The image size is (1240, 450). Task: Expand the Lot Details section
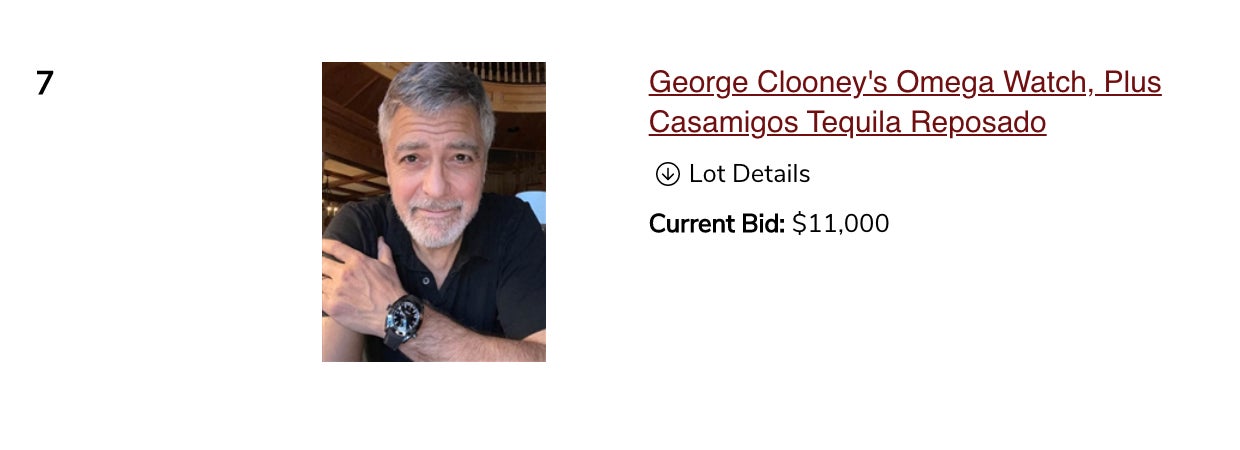click(733, 174)
